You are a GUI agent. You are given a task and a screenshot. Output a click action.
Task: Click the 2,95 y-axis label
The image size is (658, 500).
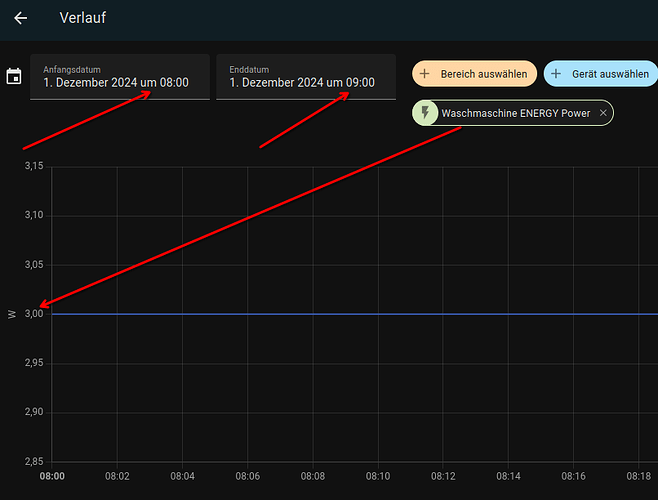click(34, 363)
